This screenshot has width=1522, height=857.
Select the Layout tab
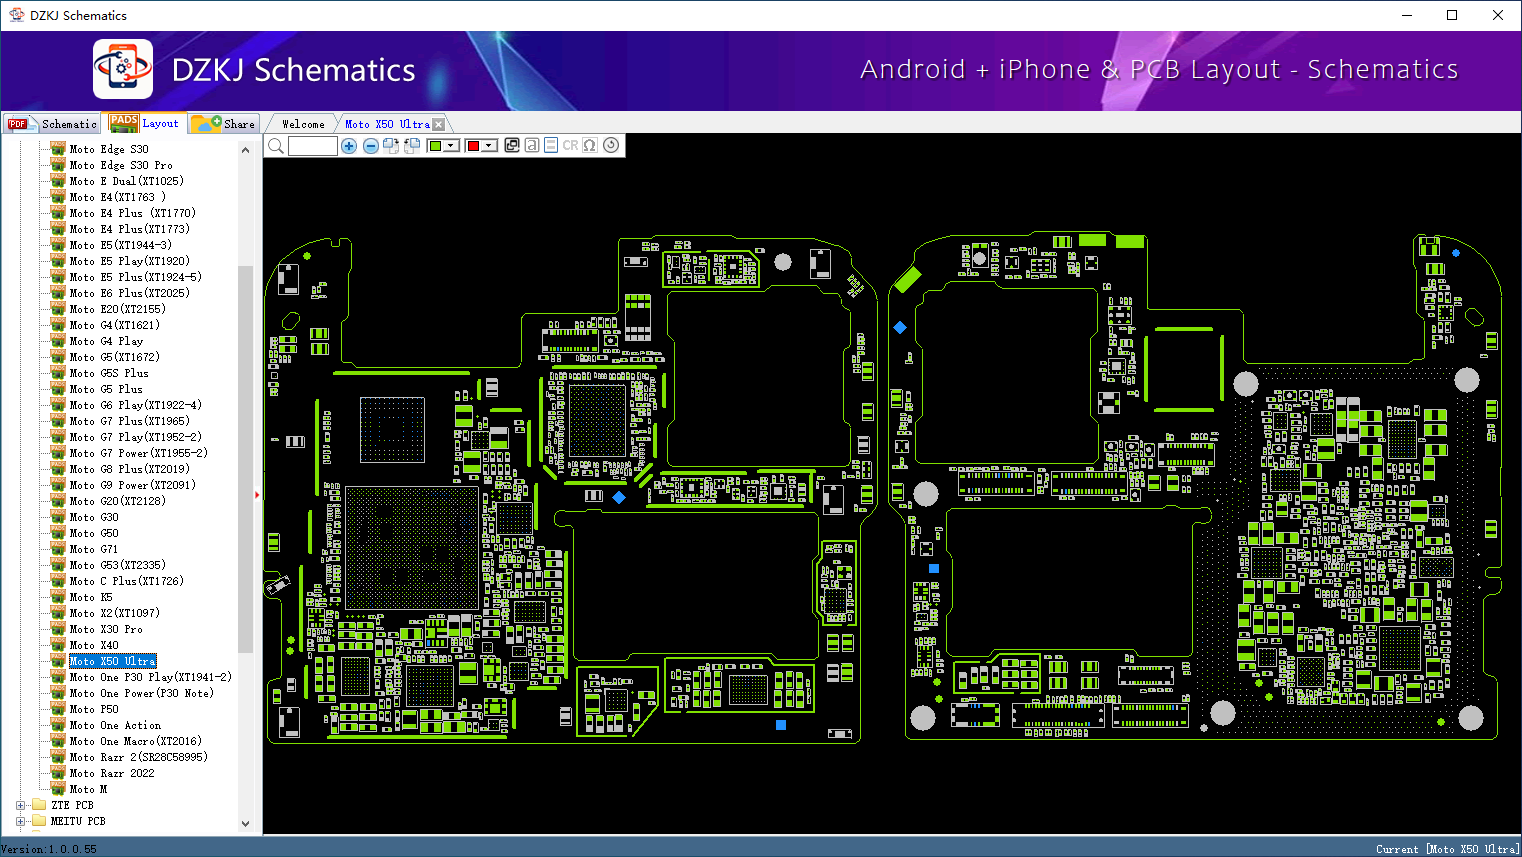click(145, 123)
